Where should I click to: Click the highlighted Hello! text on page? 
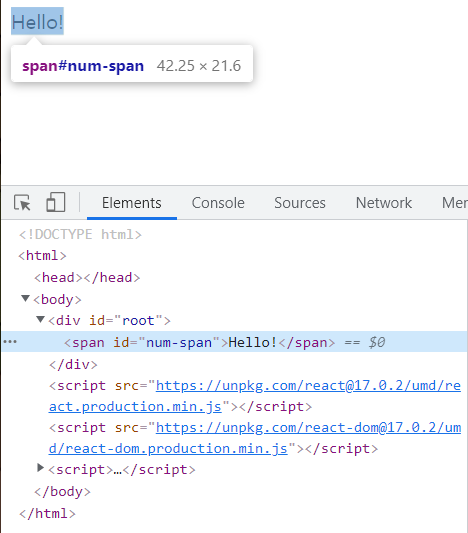(37, 22)
